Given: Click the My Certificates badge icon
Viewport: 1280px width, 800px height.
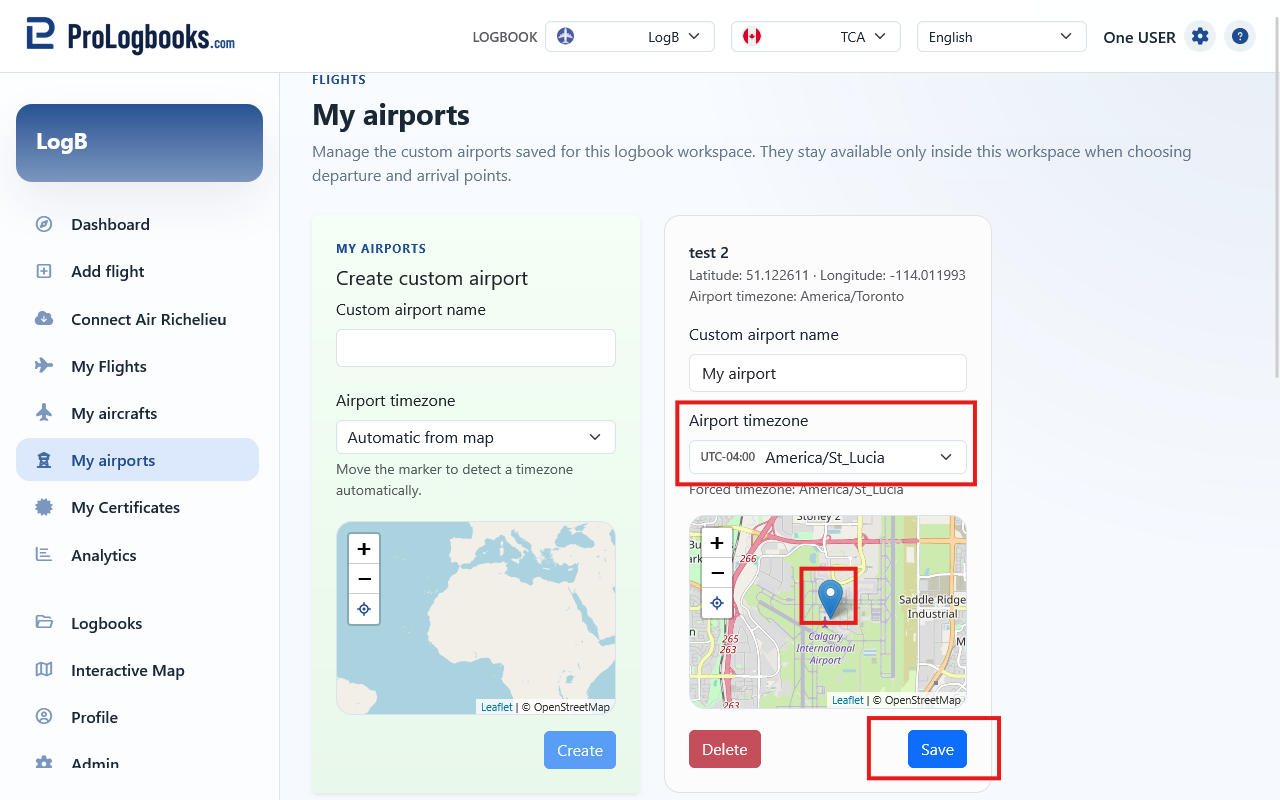Looking at the screenshot, I should [44, 507].
